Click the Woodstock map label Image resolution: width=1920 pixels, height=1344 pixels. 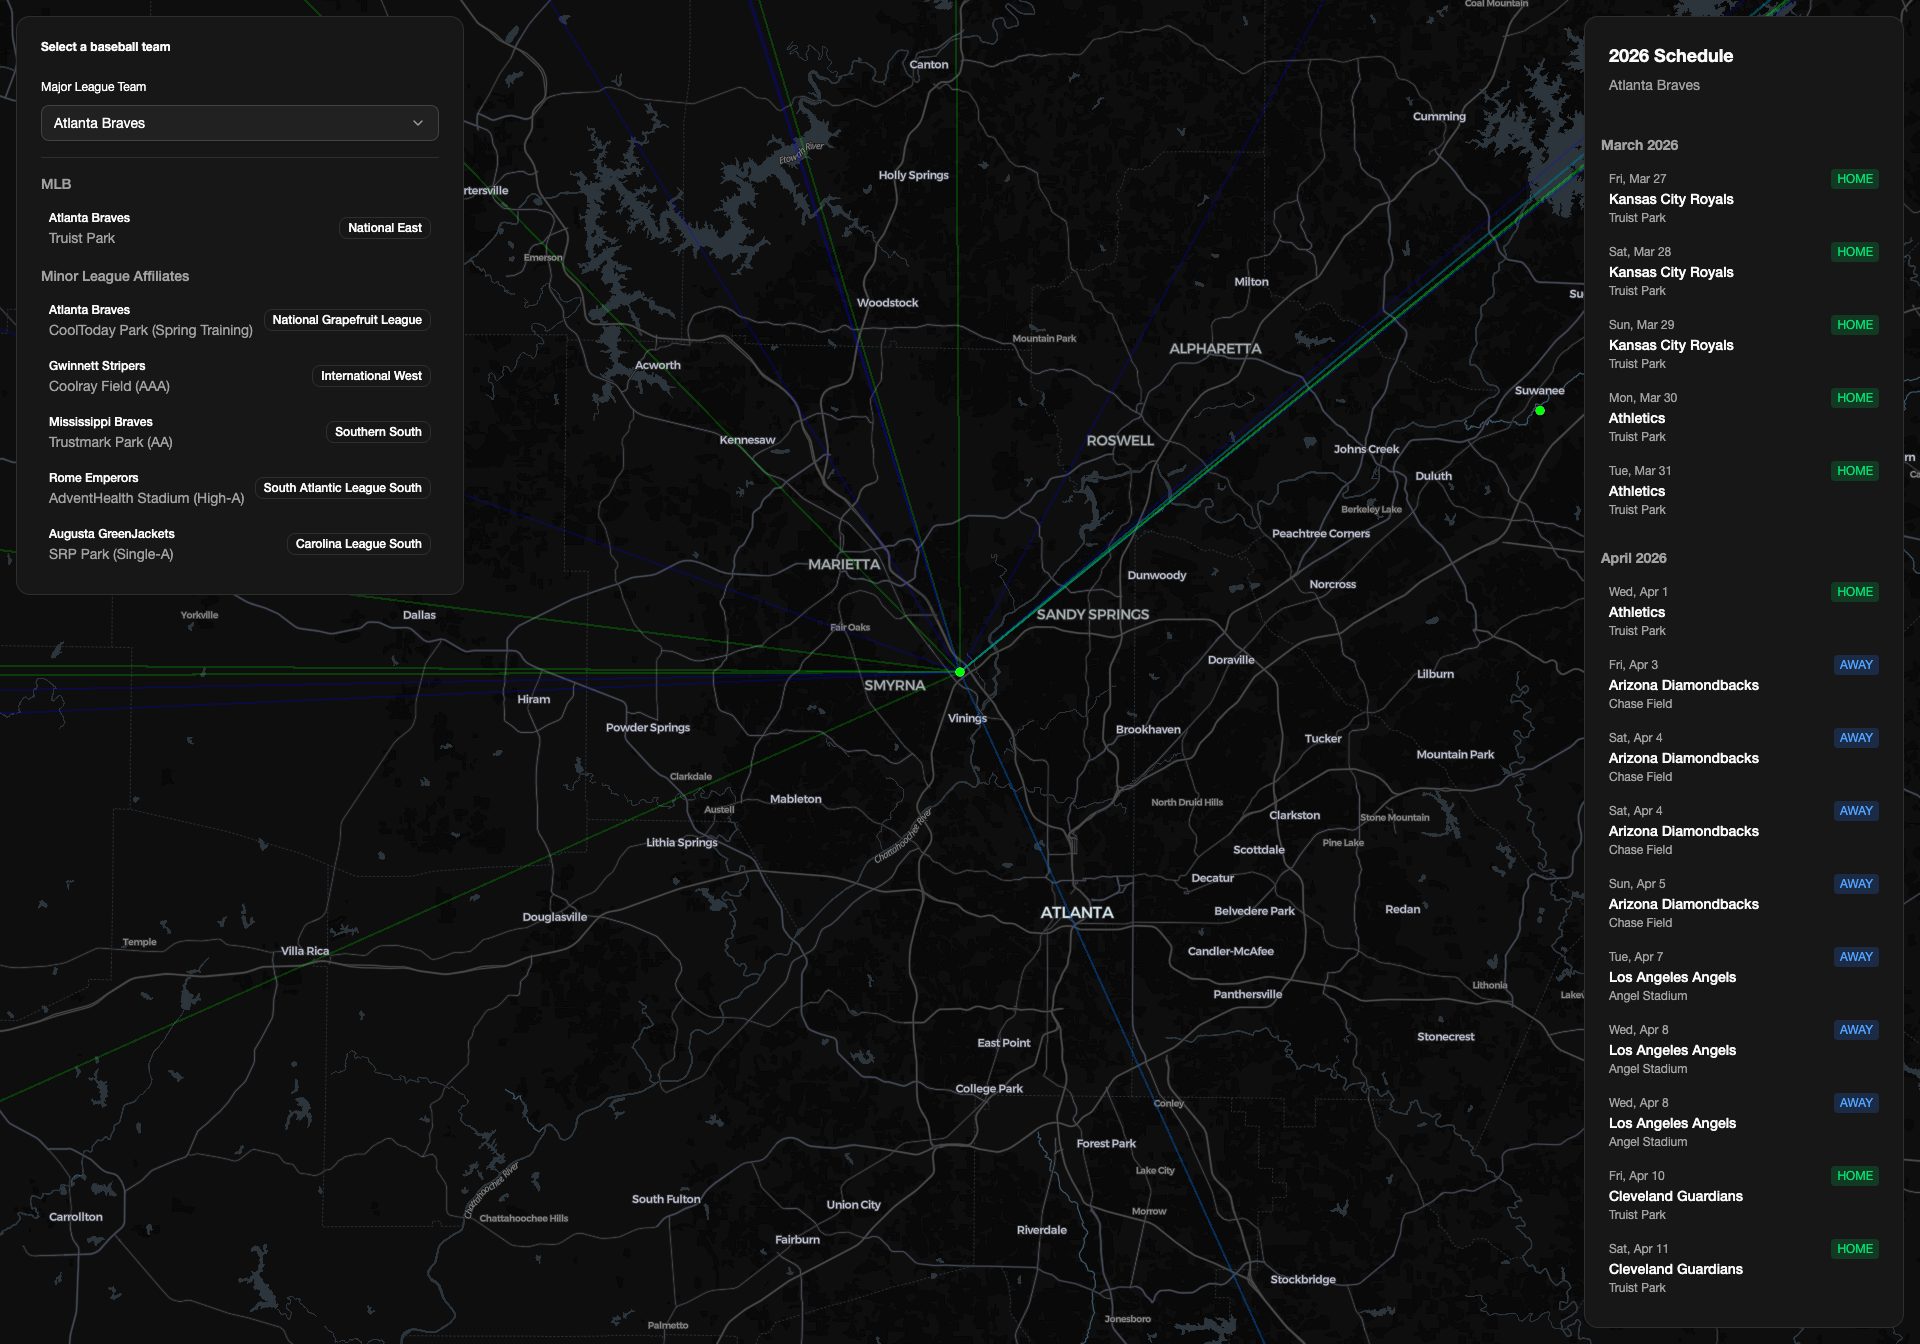pos(887,303)
